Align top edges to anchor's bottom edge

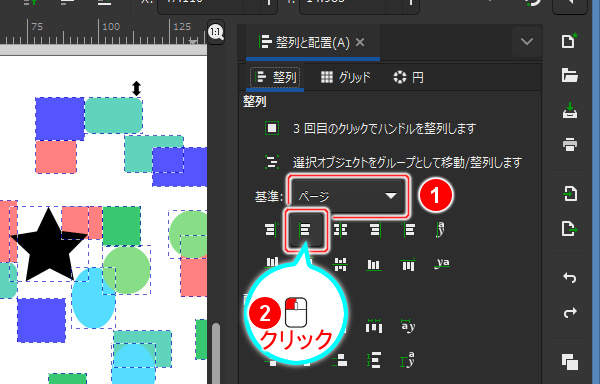click(x=408, y=264)
